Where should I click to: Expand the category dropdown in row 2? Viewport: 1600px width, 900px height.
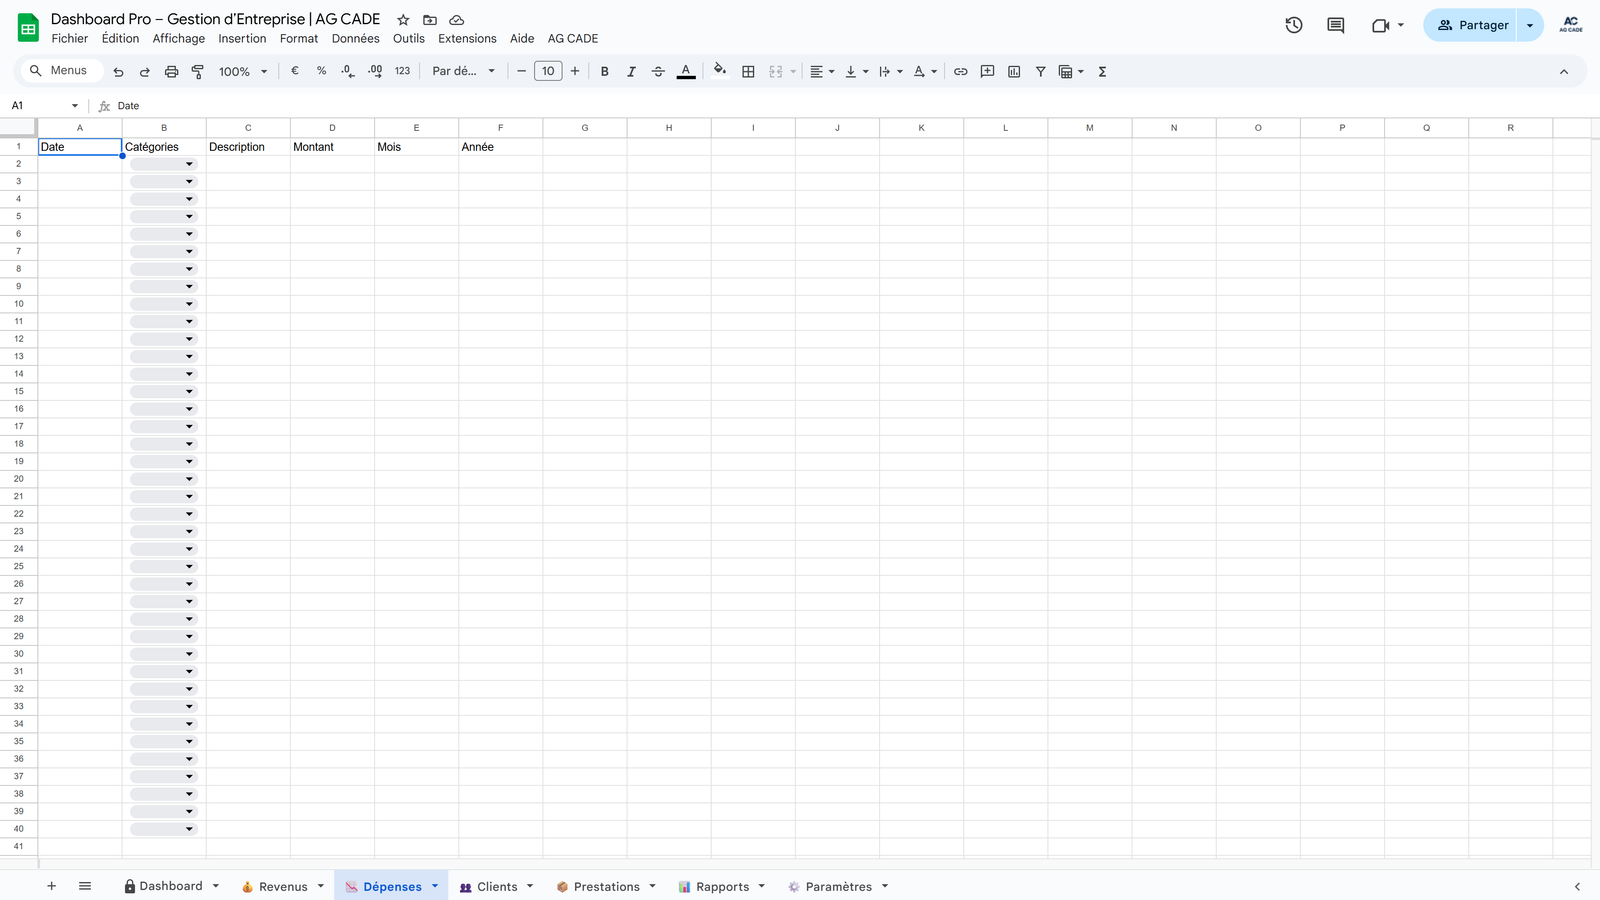(x=189, y=164)
